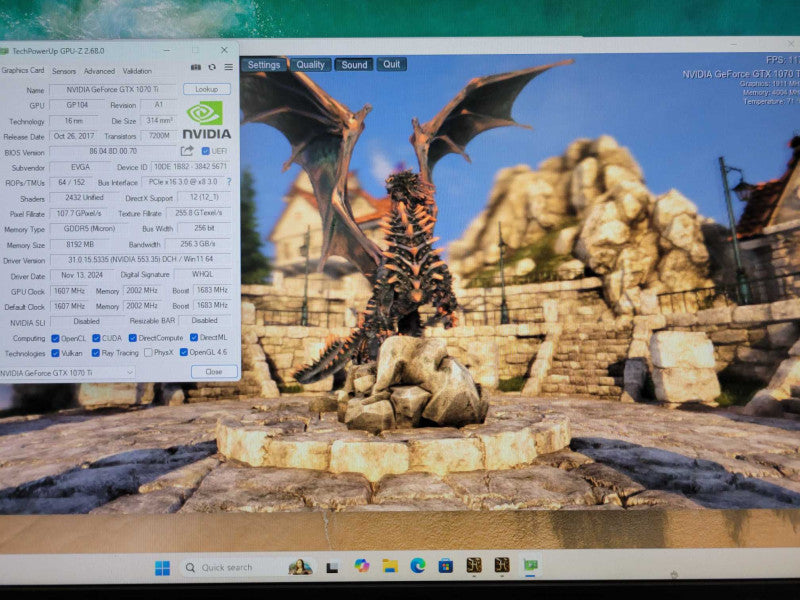Open the Settings menu in the benchmark window

pyautogui.click(x=264, y=65)
